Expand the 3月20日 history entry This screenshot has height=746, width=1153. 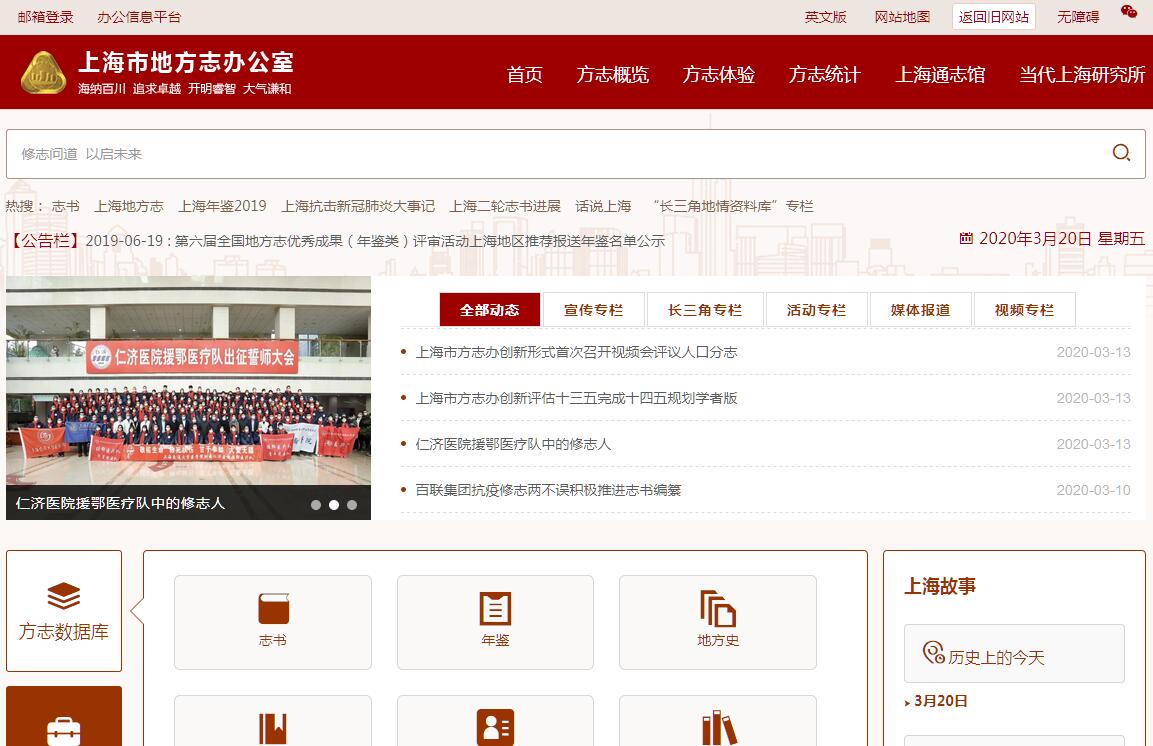(940, 701)
